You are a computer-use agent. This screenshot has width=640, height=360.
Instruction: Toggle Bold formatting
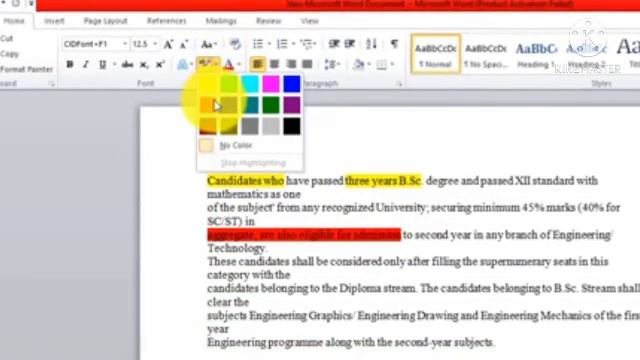tap(70, 64)
